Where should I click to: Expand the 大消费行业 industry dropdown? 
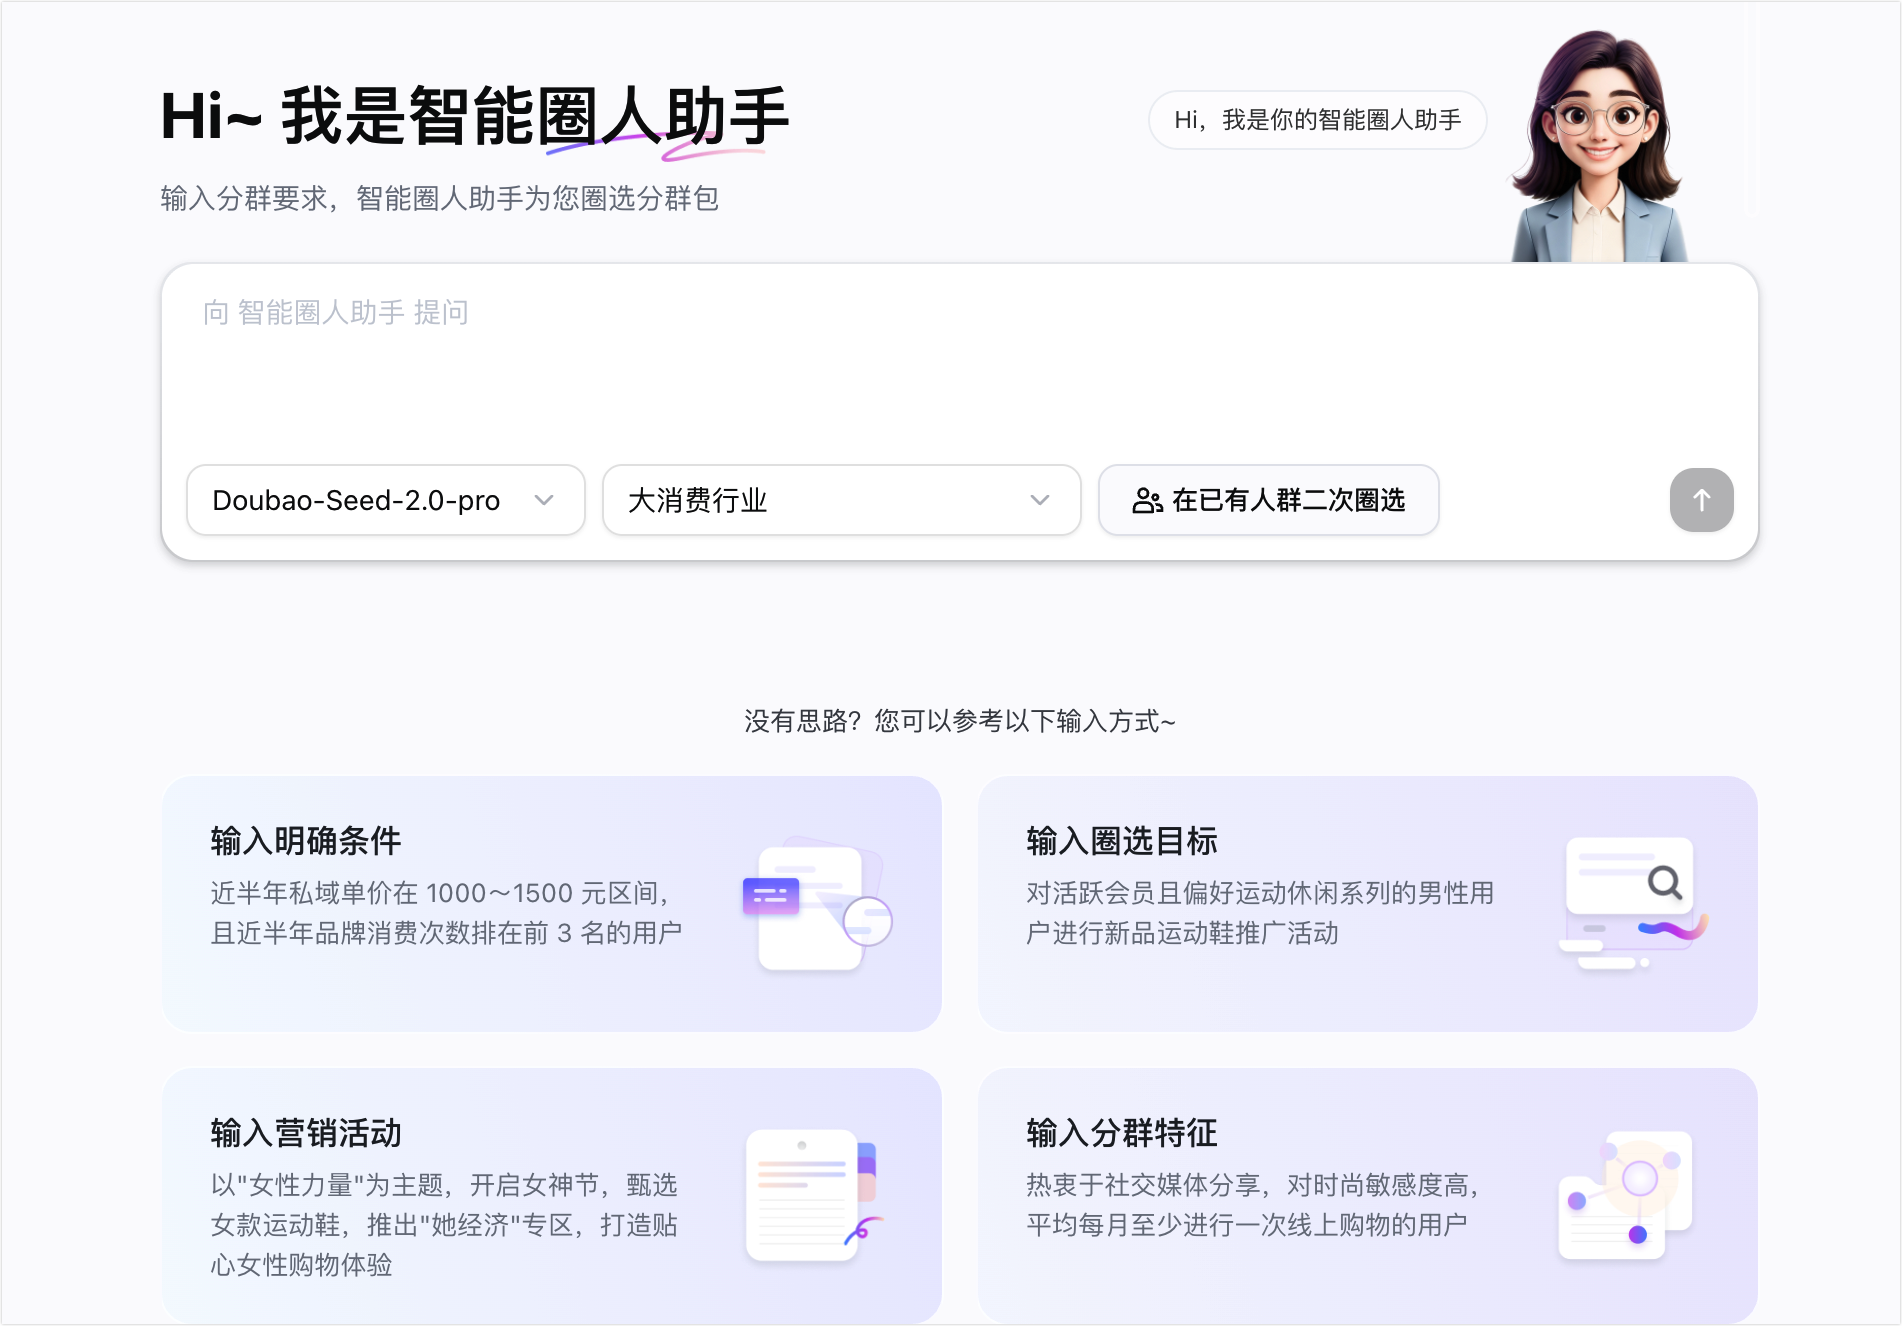(841, 500)
